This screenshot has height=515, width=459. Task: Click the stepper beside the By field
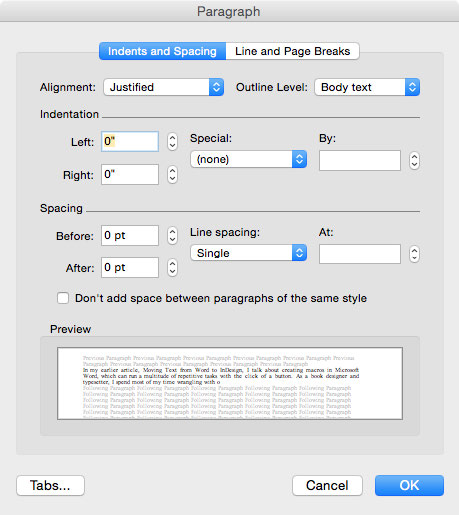[414, 161]
